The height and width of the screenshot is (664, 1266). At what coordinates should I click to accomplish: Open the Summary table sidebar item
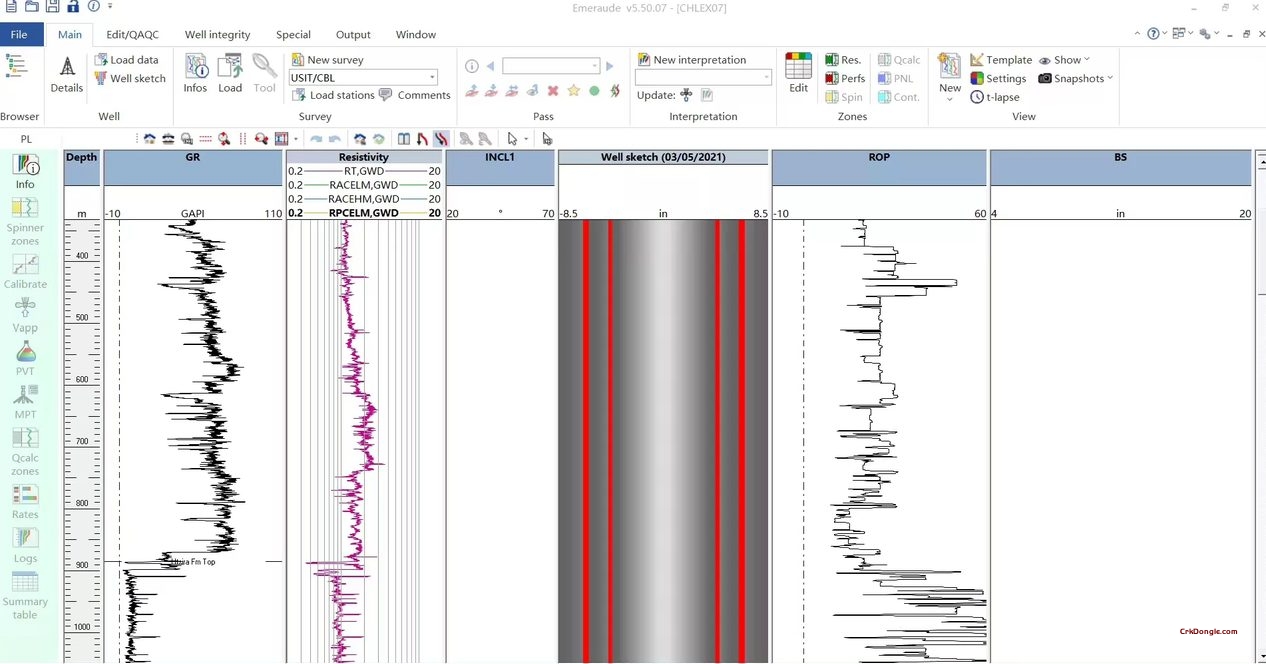click(x=25, y=596)
